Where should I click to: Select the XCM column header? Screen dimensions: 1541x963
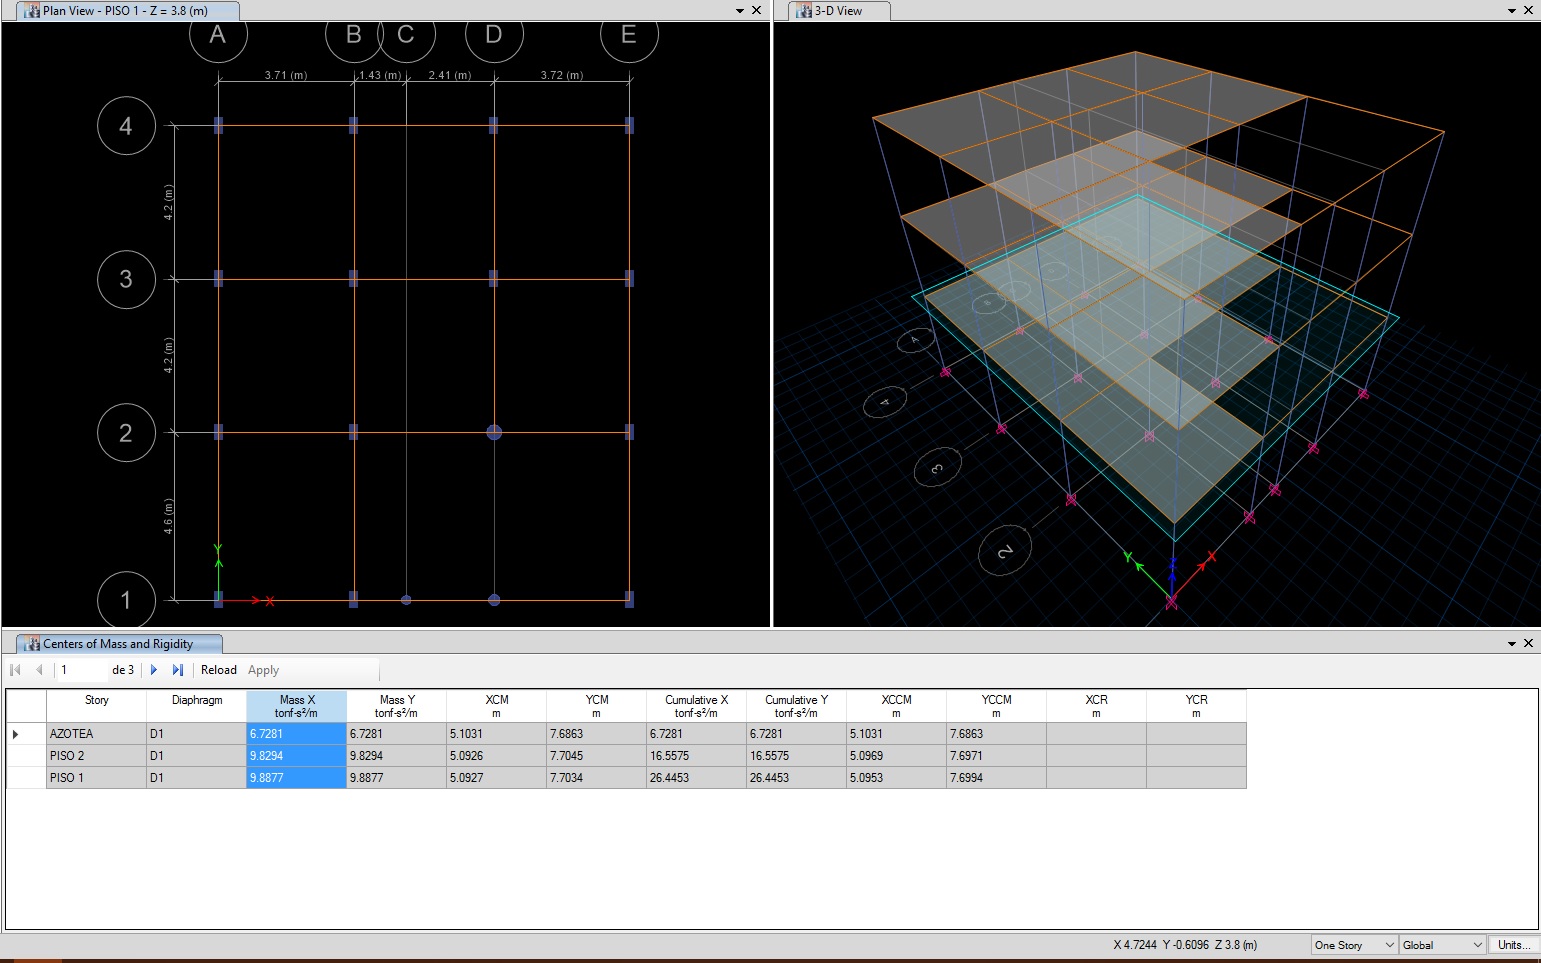point(496,706)
